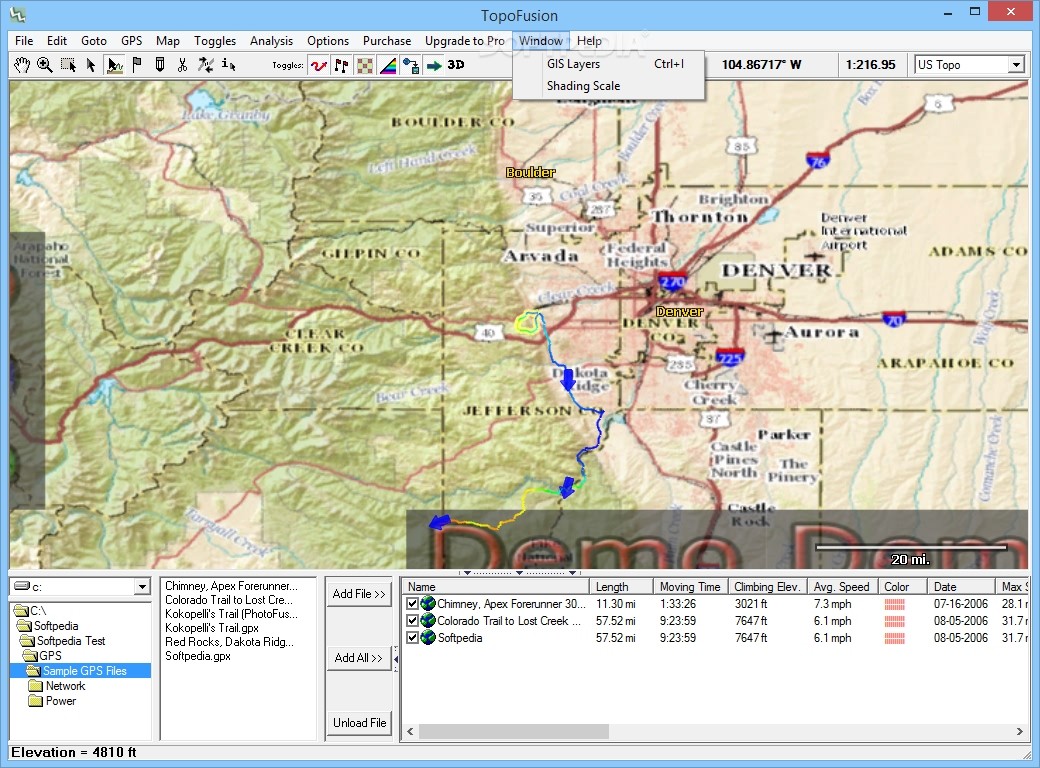The image size is (1040, 768).
Task: Select the arrow pointer tool
Action: coord(91,65)
